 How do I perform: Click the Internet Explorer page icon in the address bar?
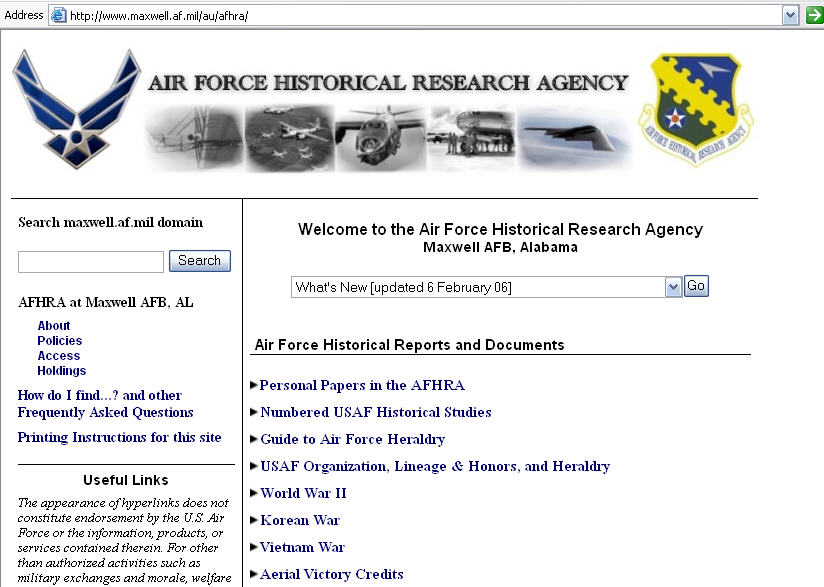pyautogui.click(x=58, y=16)
